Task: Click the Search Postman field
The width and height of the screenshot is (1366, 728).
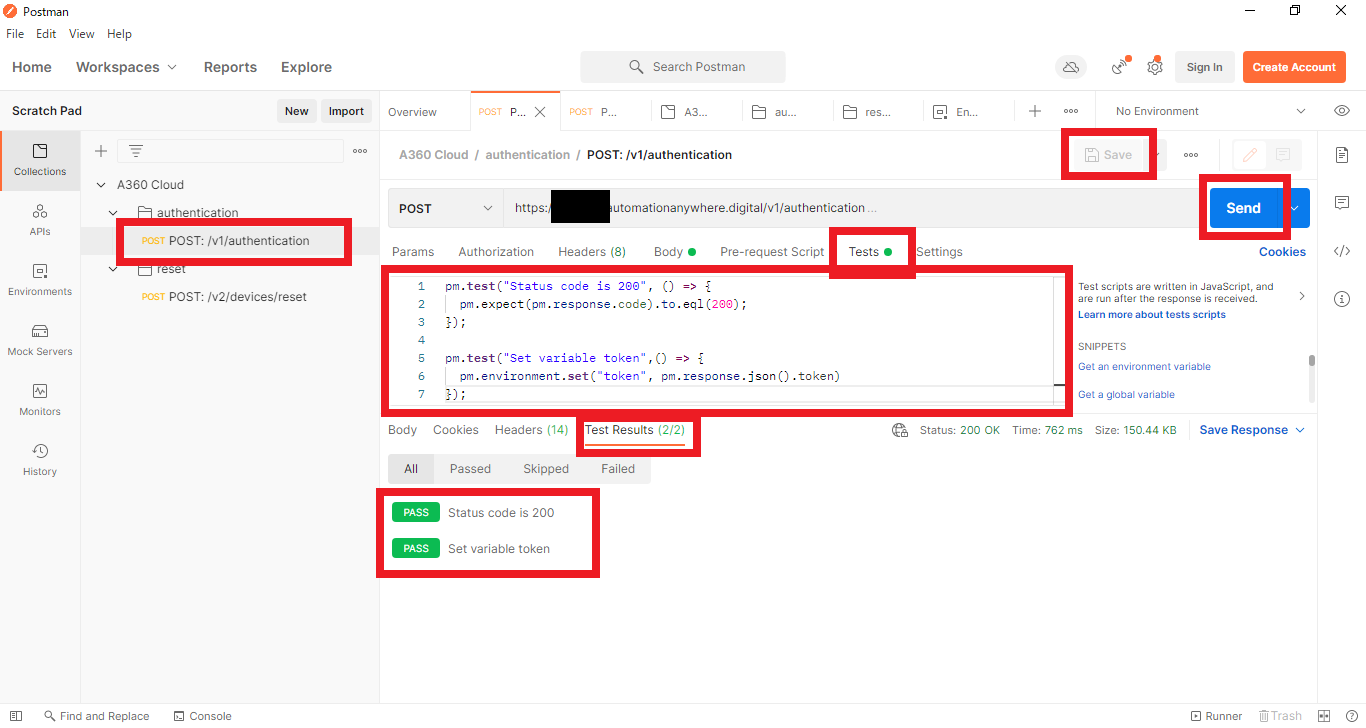Action: [683, 67]
